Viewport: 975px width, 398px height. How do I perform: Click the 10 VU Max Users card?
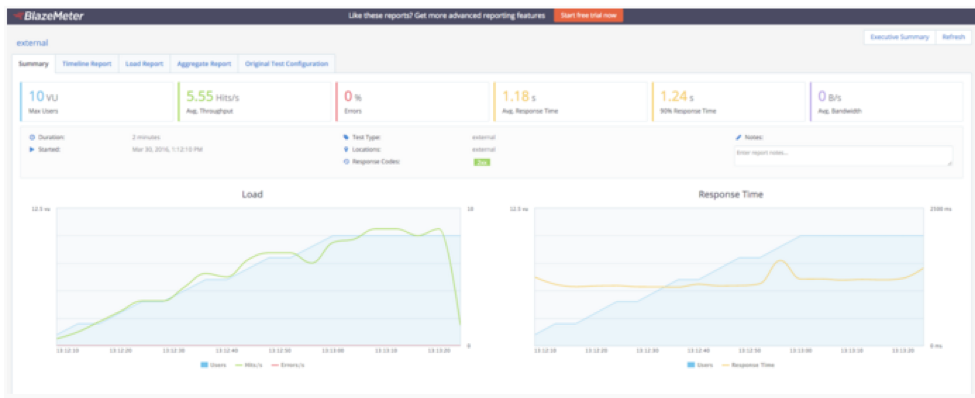click(x=97, y=101)
